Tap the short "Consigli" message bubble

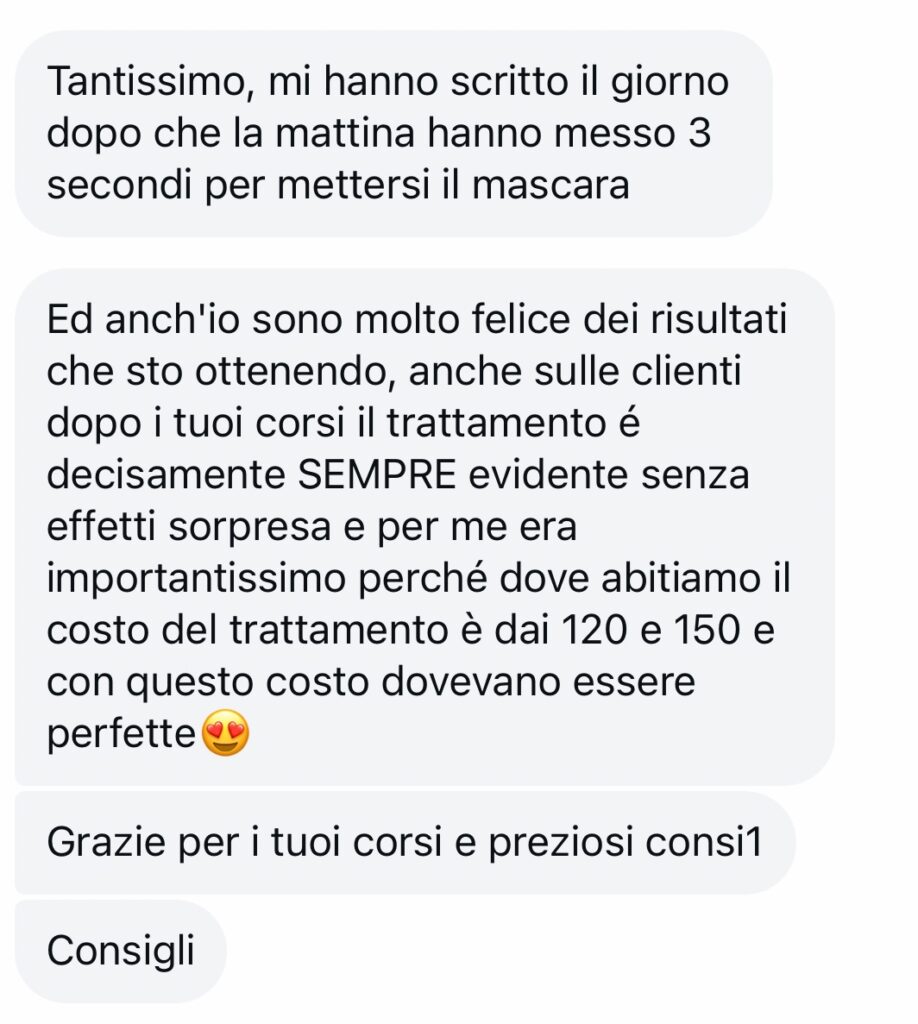(120, 951)
